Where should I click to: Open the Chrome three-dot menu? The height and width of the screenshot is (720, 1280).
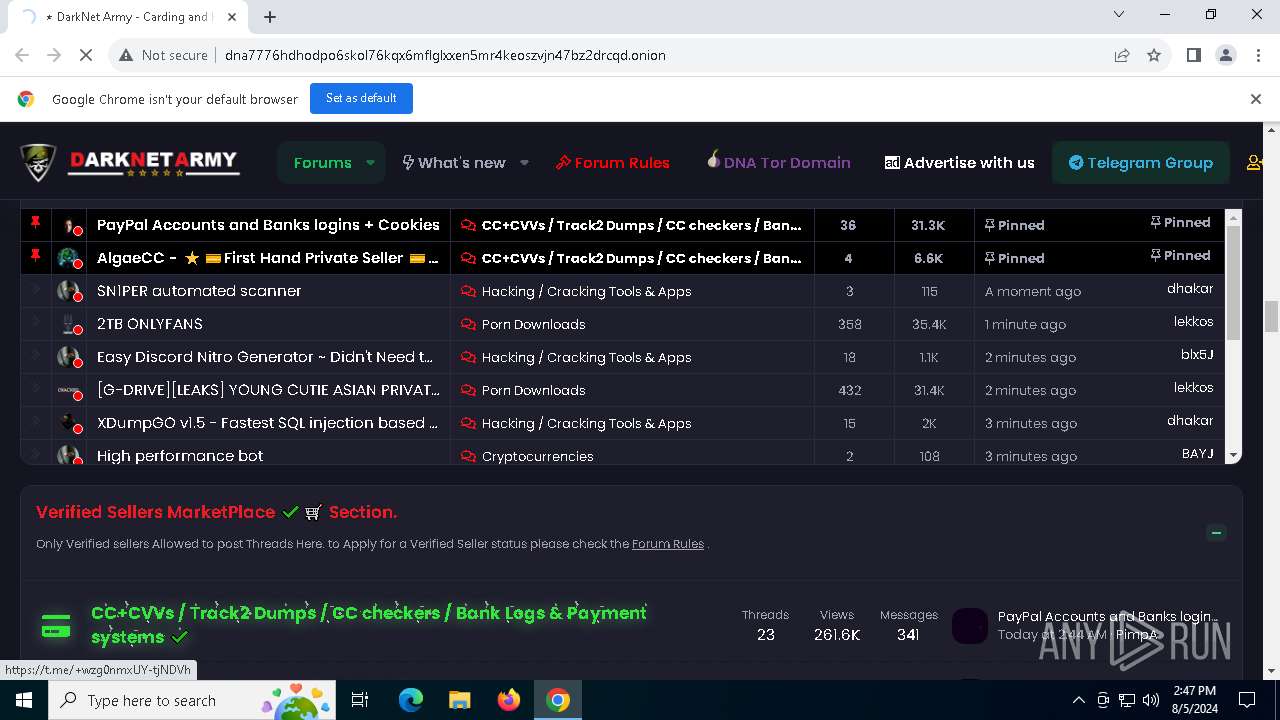tap(1257, 55)
